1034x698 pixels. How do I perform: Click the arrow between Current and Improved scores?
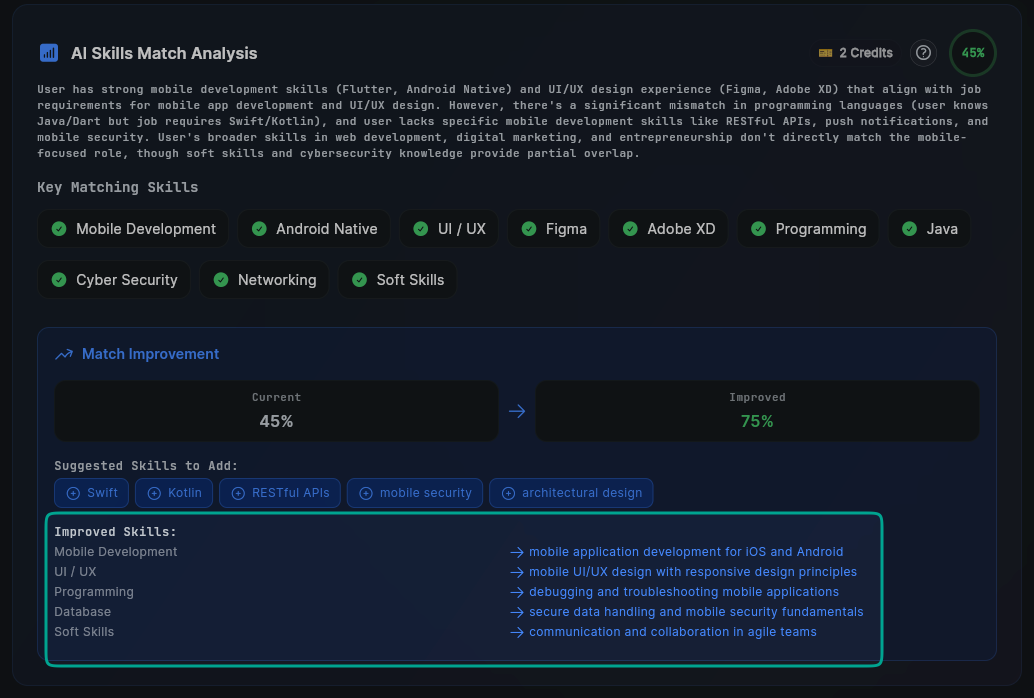pyautogui.click(x=517, y=410)
